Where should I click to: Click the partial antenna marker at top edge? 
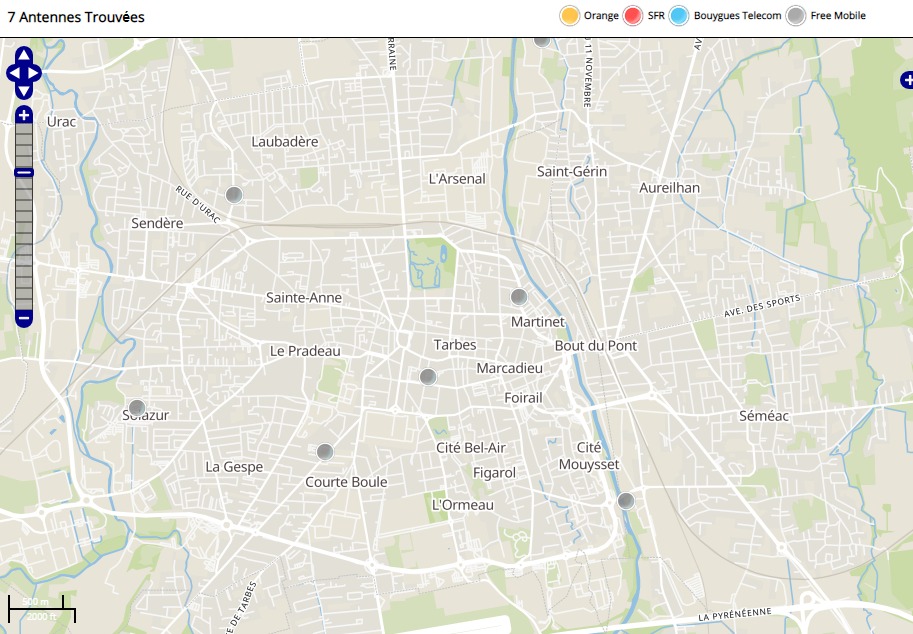coord(541,40)
